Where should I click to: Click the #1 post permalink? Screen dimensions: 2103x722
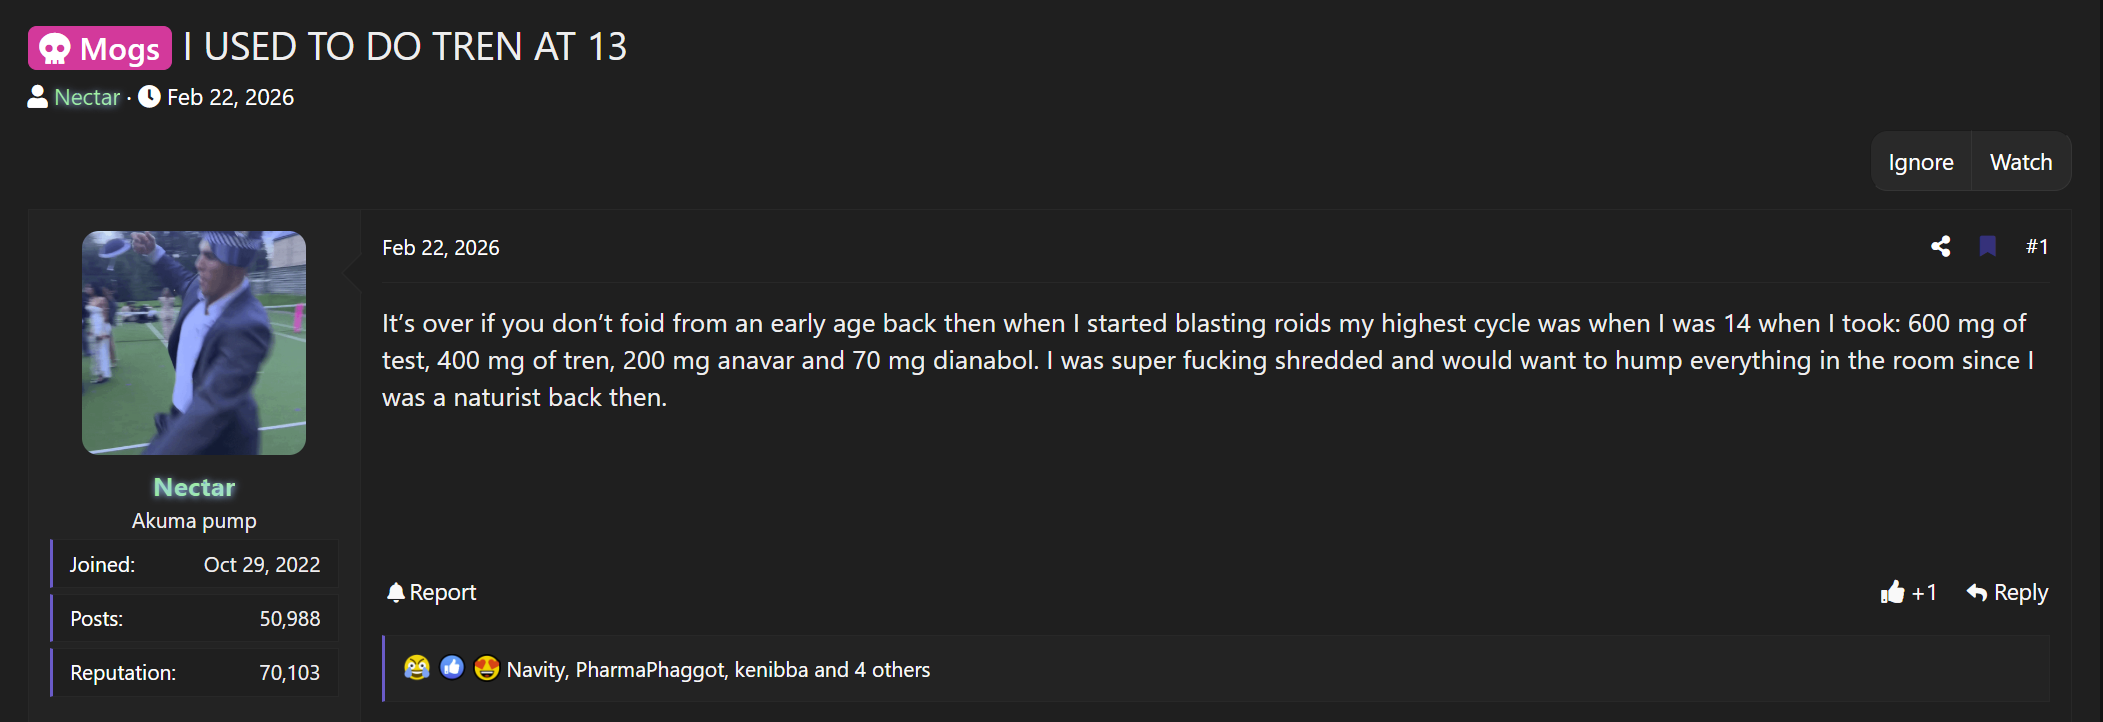(x=2038, y=246)
